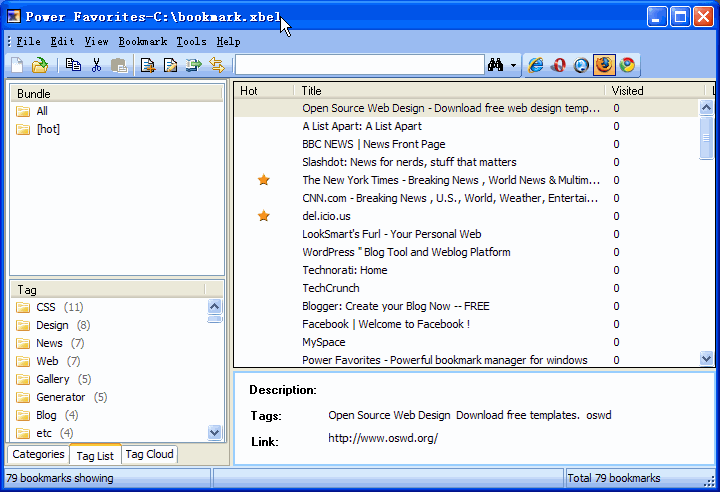Click the Paste toolbar icon

pyautogui.click(x=119, y=65)
